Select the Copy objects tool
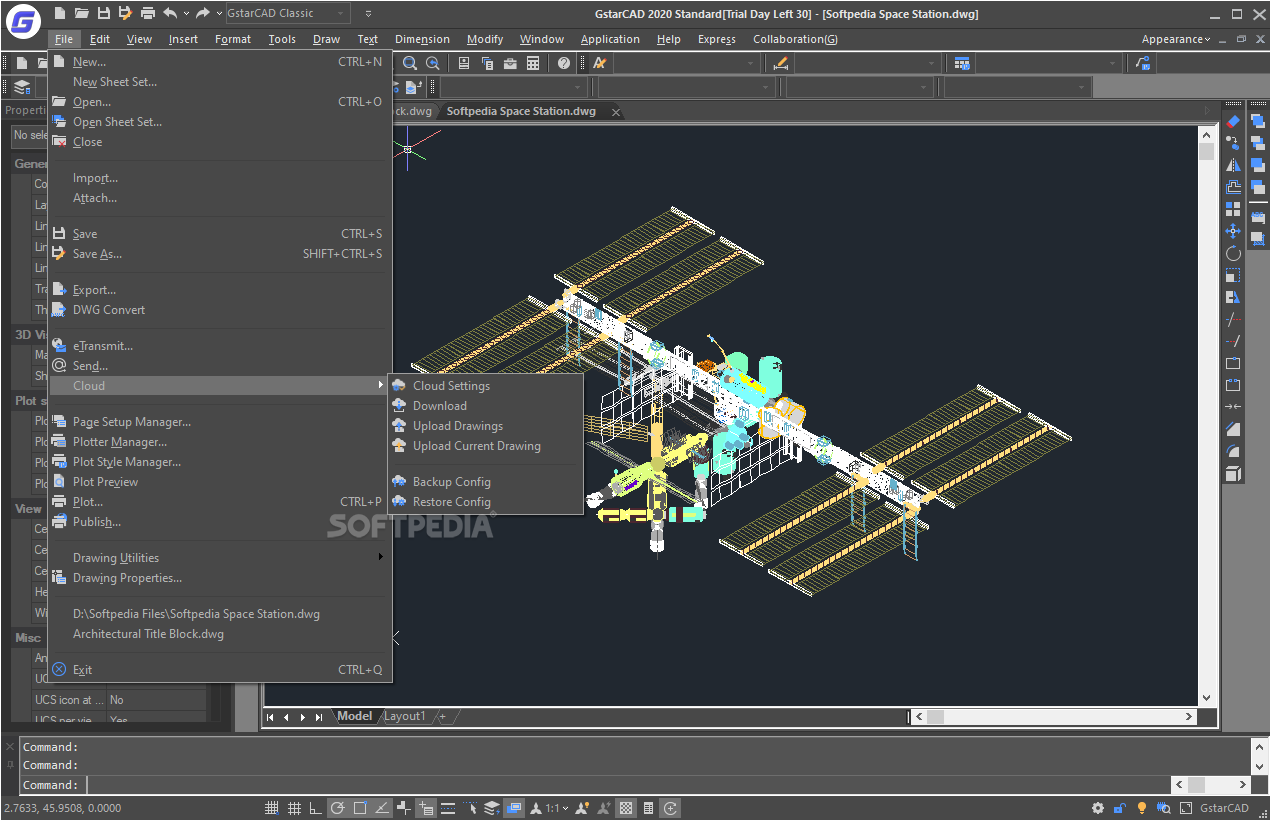 coord(1233,143)
